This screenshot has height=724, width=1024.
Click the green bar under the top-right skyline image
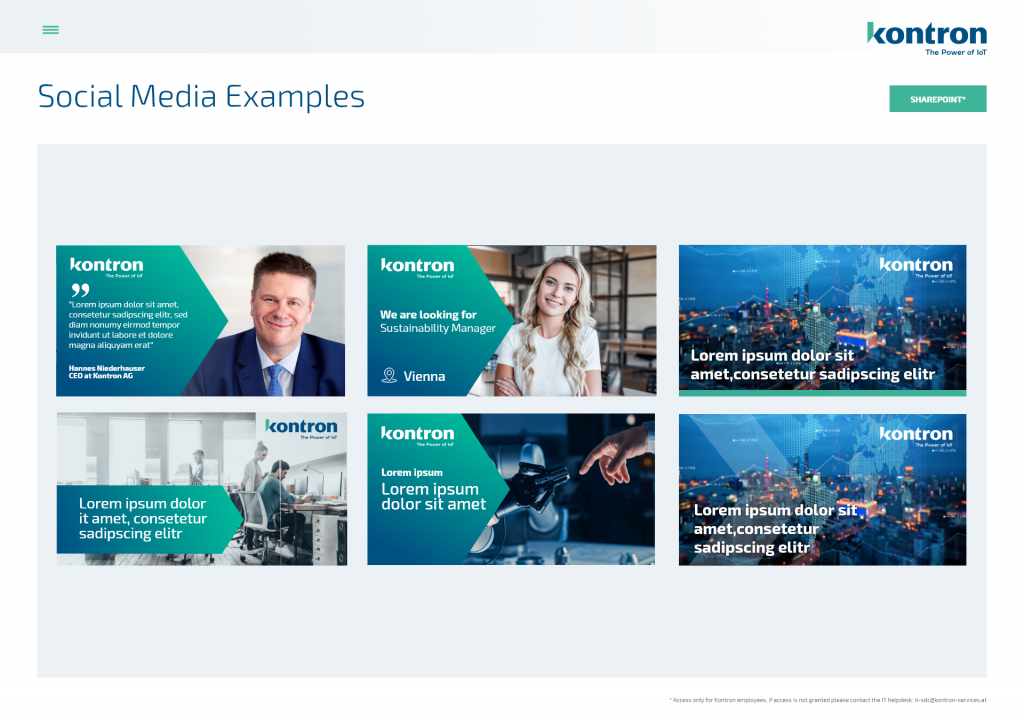pos(822,393)
